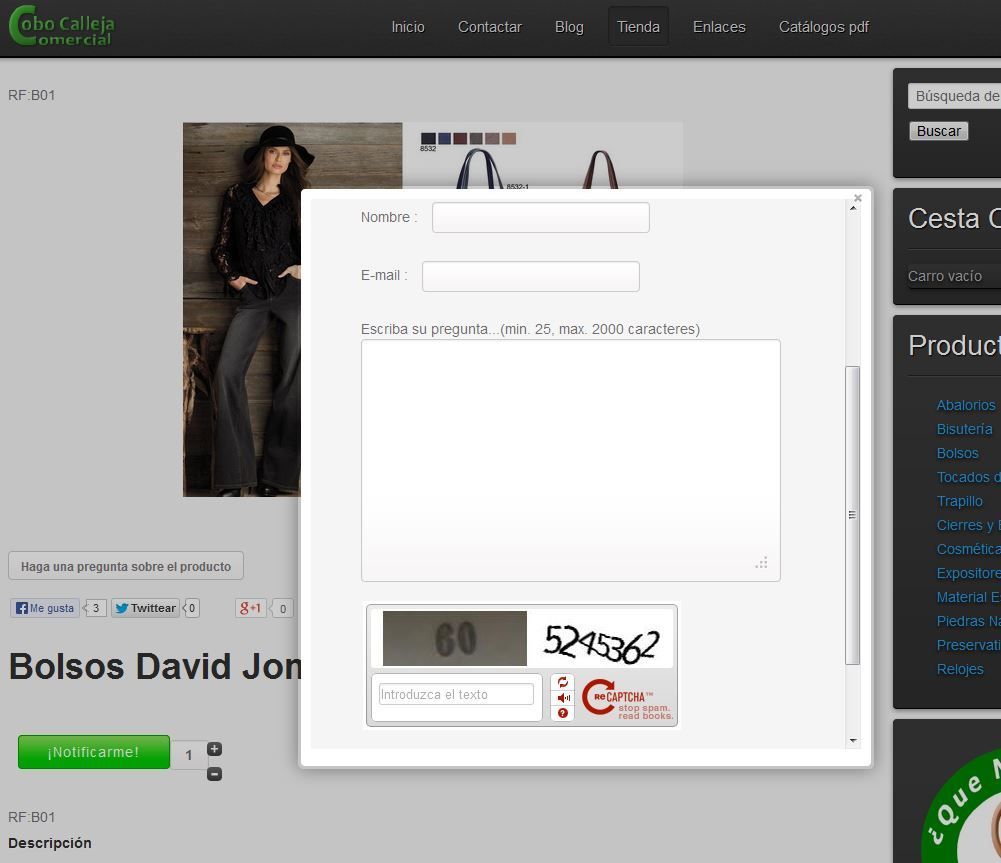Click the popup scrollbar down arrow

853,740
